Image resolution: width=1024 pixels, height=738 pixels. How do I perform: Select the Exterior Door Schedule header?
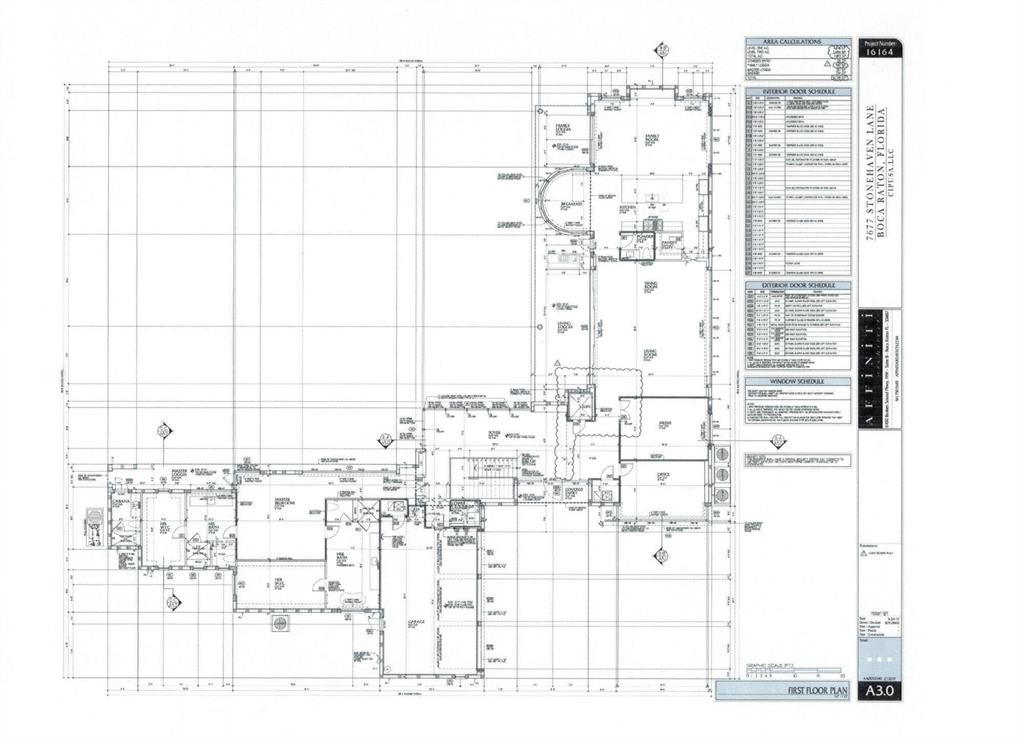797,285
